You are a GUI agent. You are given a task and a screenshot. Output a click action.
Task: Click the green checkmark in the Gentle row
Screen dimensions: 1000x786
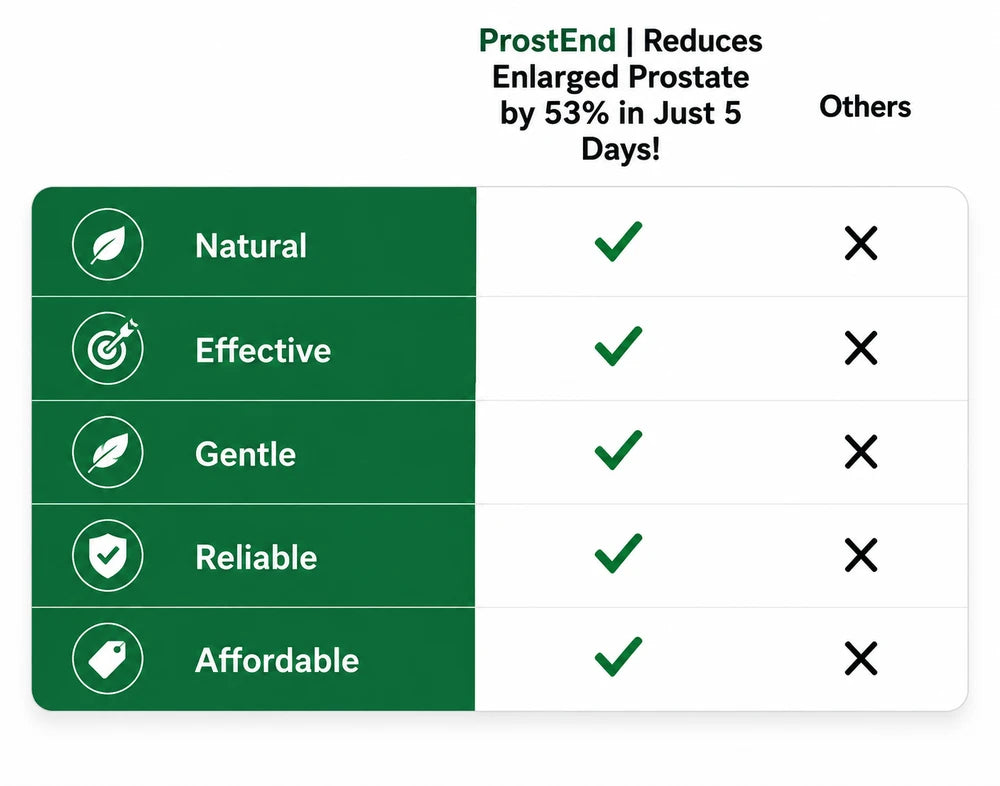coord(618,450)
